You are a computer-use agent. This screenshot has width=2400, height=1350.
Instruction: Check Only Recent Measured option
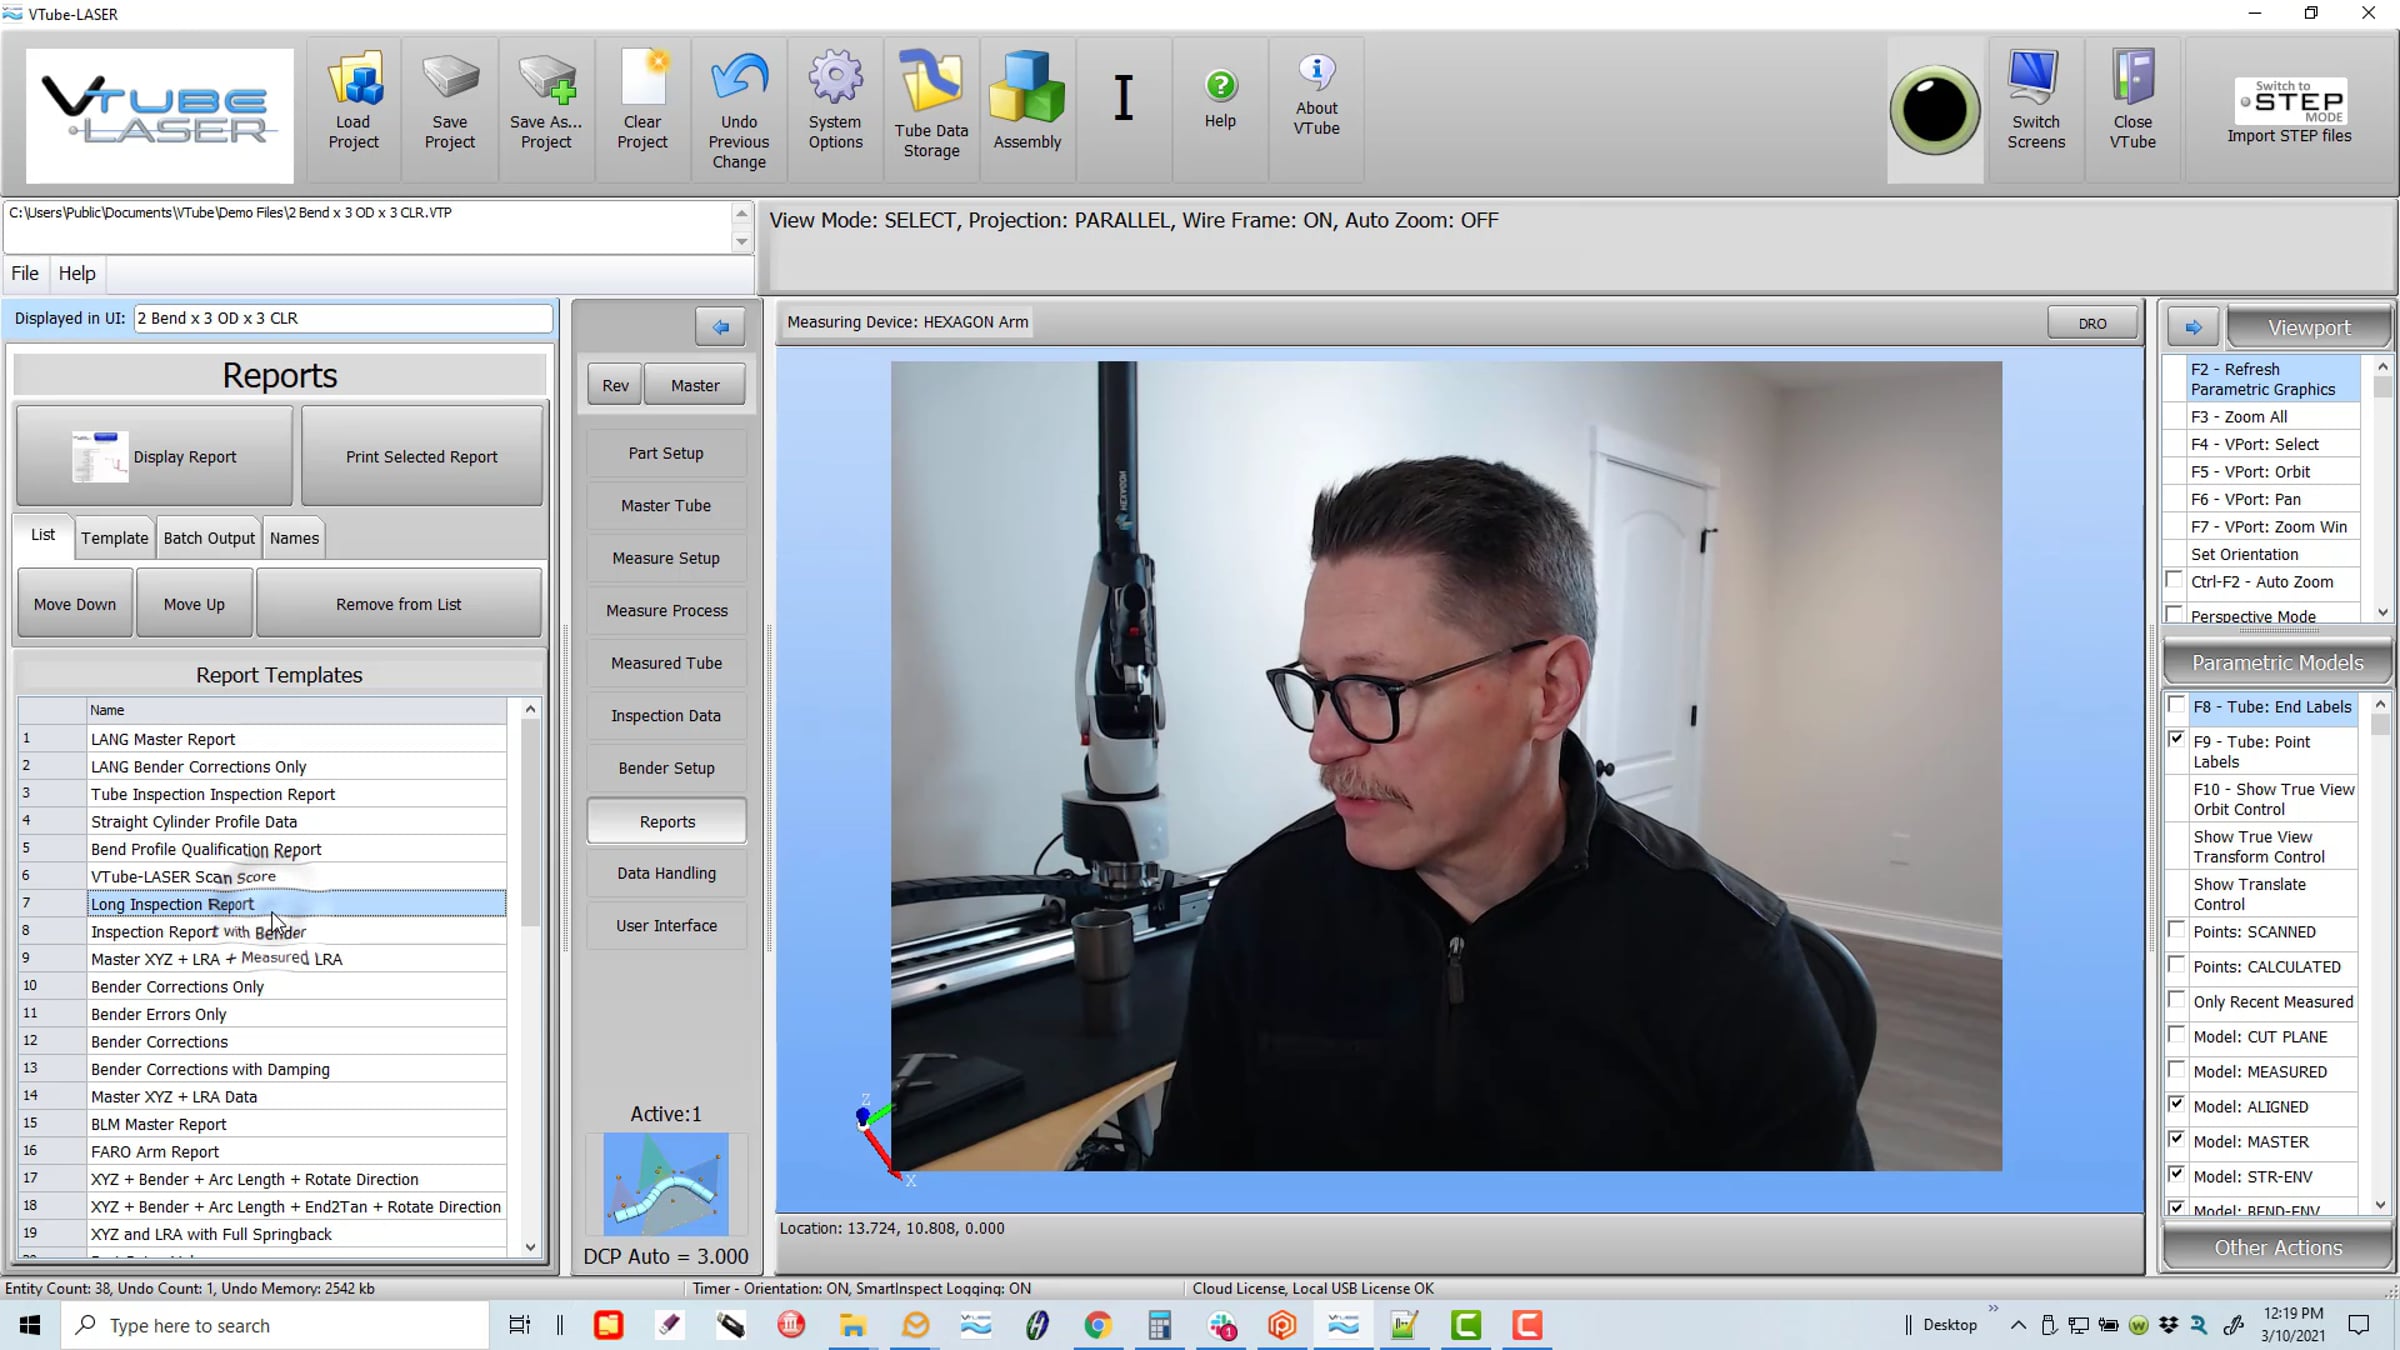(2176, 1000)
